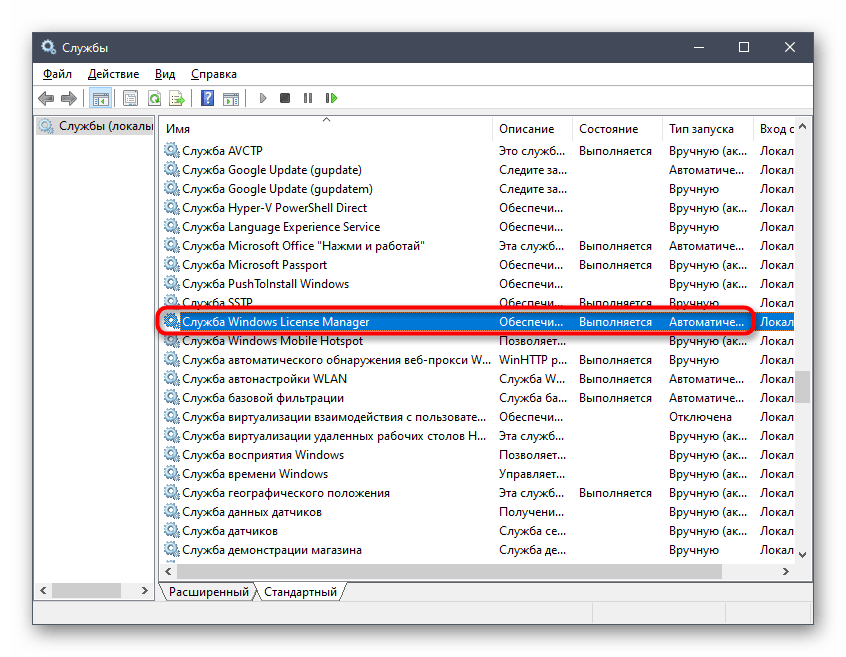Click vertical scrollbar thumb in services list
The width and height of the screenshot is (846, 657).
click(x=803, y=386)
